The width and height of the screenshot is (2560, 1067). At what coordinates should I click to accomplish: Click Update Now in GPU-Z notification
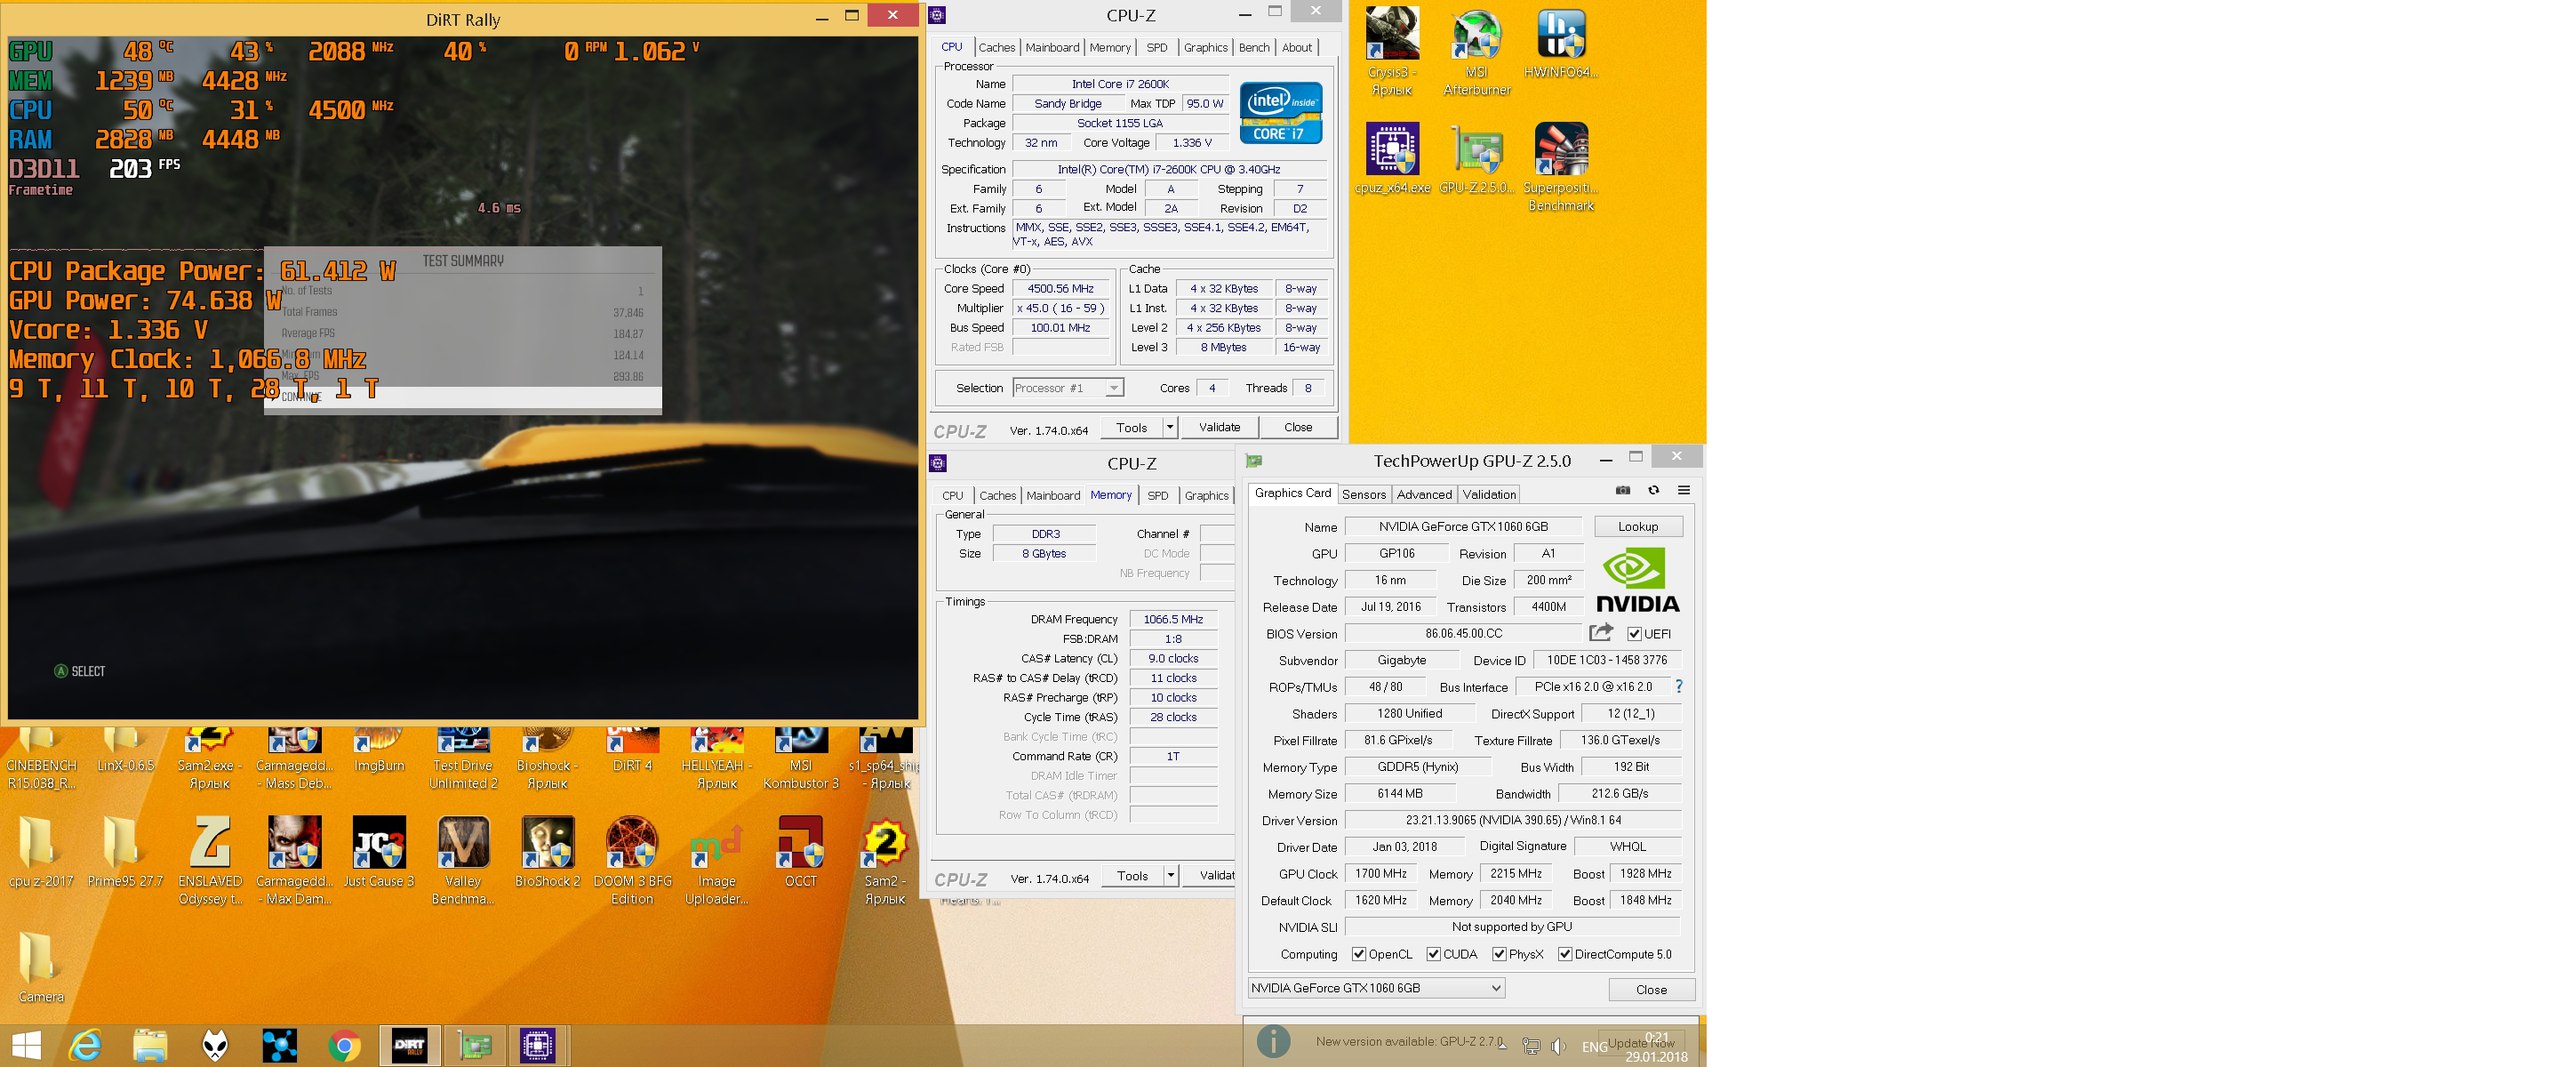(x=1641, y=1042)
